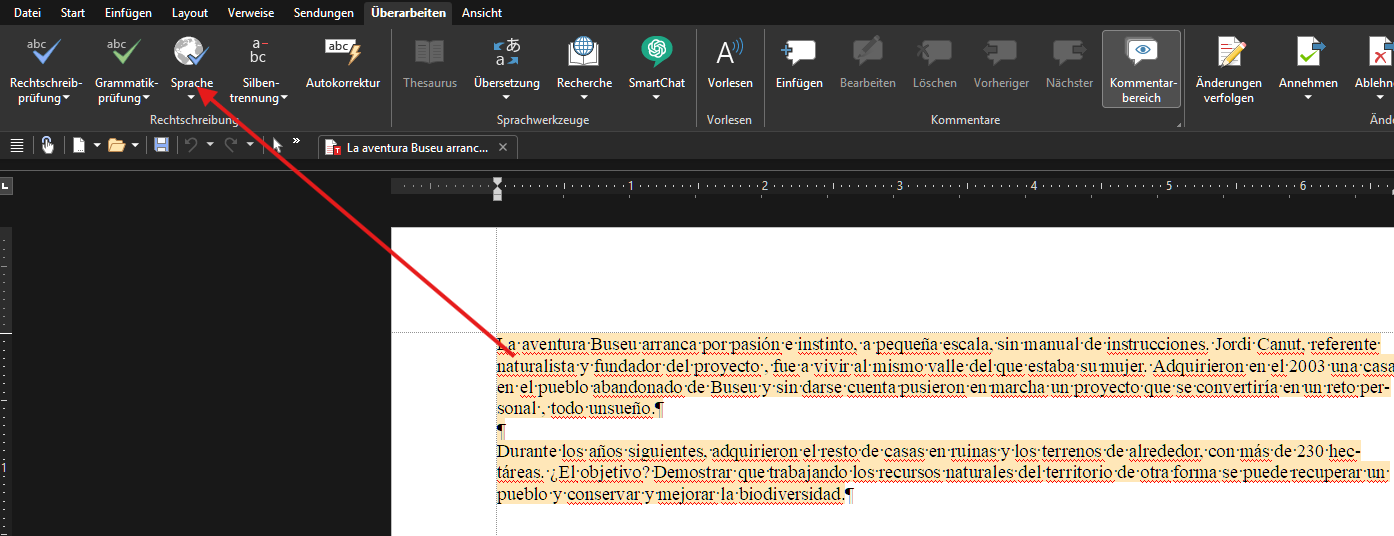Viewport: 1394px width, 536px height.
Task: Click the Bearbeiten comment icon
Action: pyautogui.click(x=867, y=51)
